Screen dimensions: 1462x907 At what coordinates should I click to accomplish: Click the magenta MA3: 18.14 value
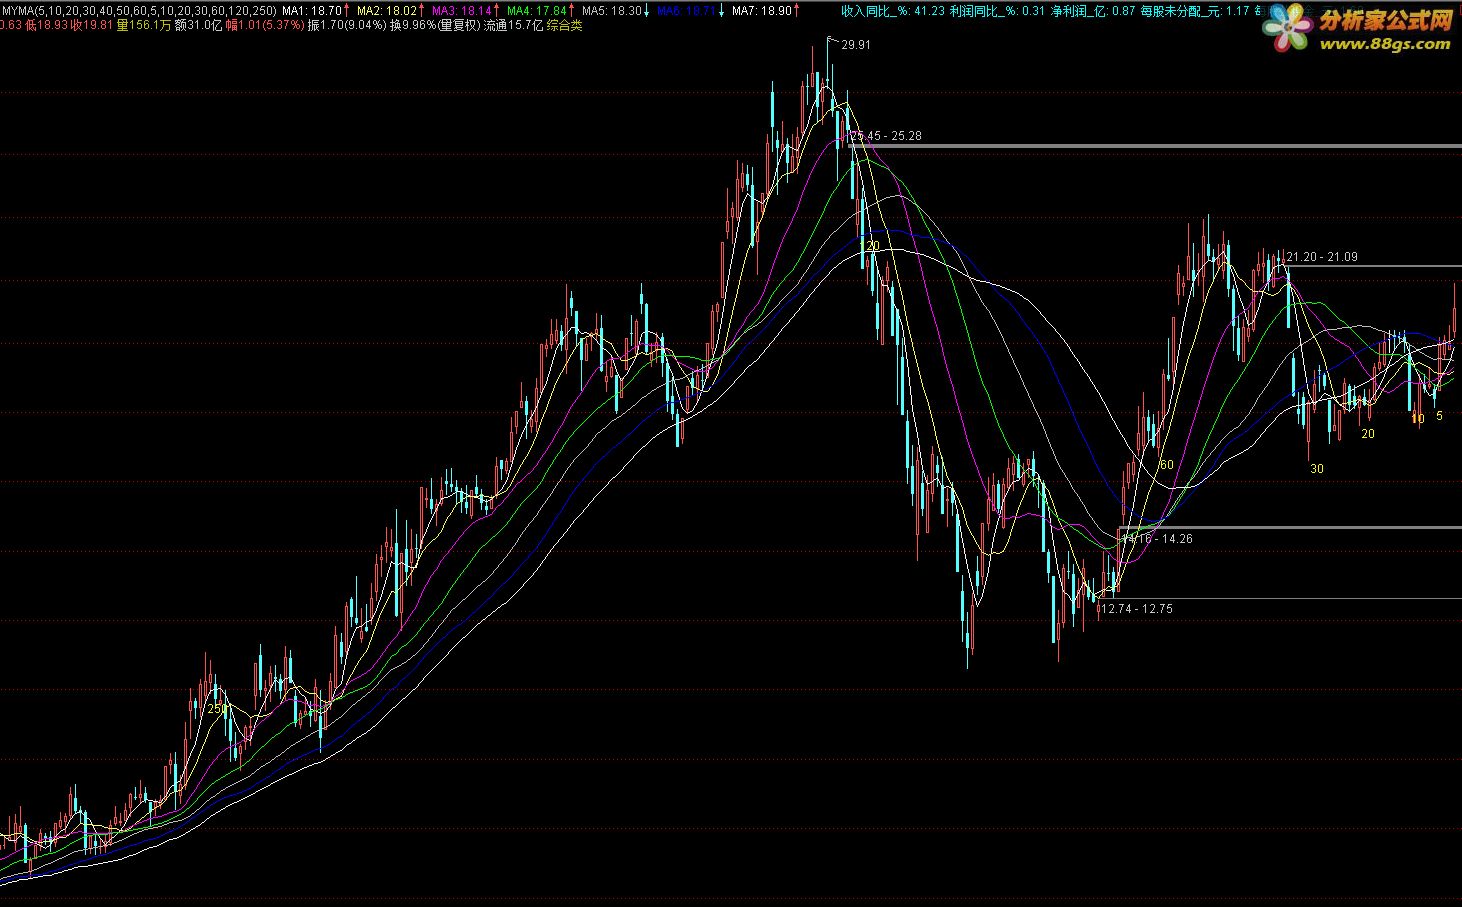[462, 11]
